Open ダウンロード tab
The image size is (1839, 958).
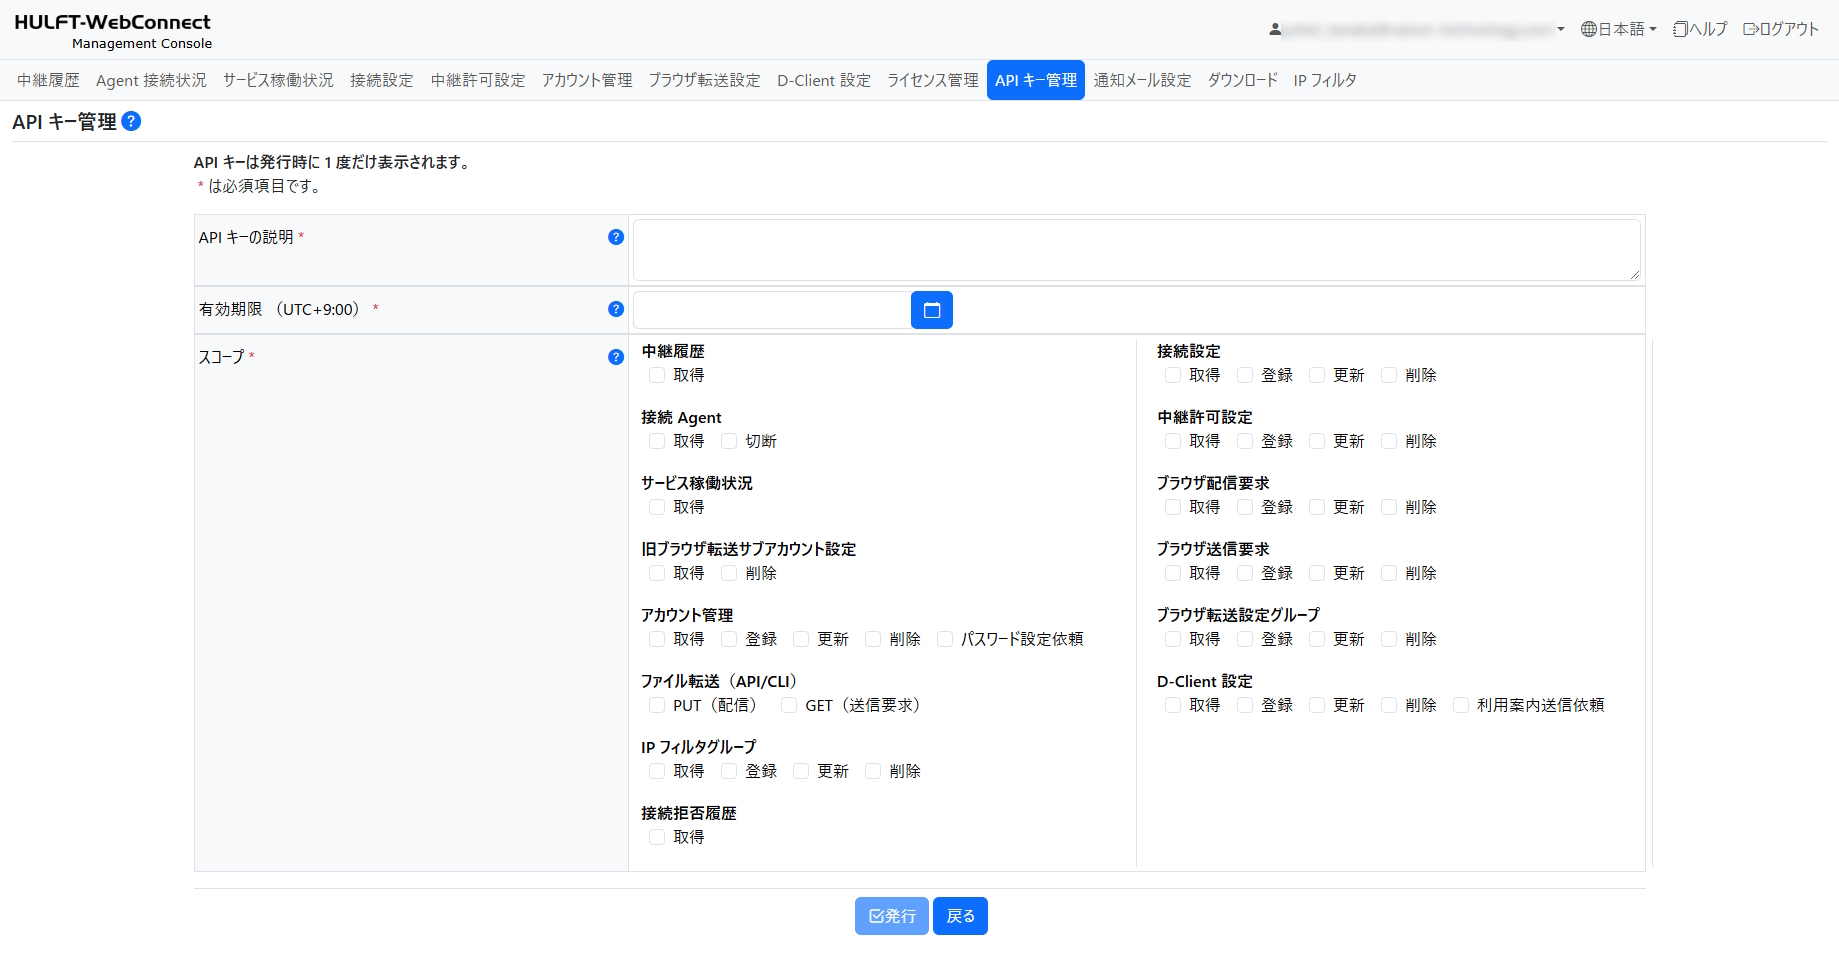pos(1243,80)
